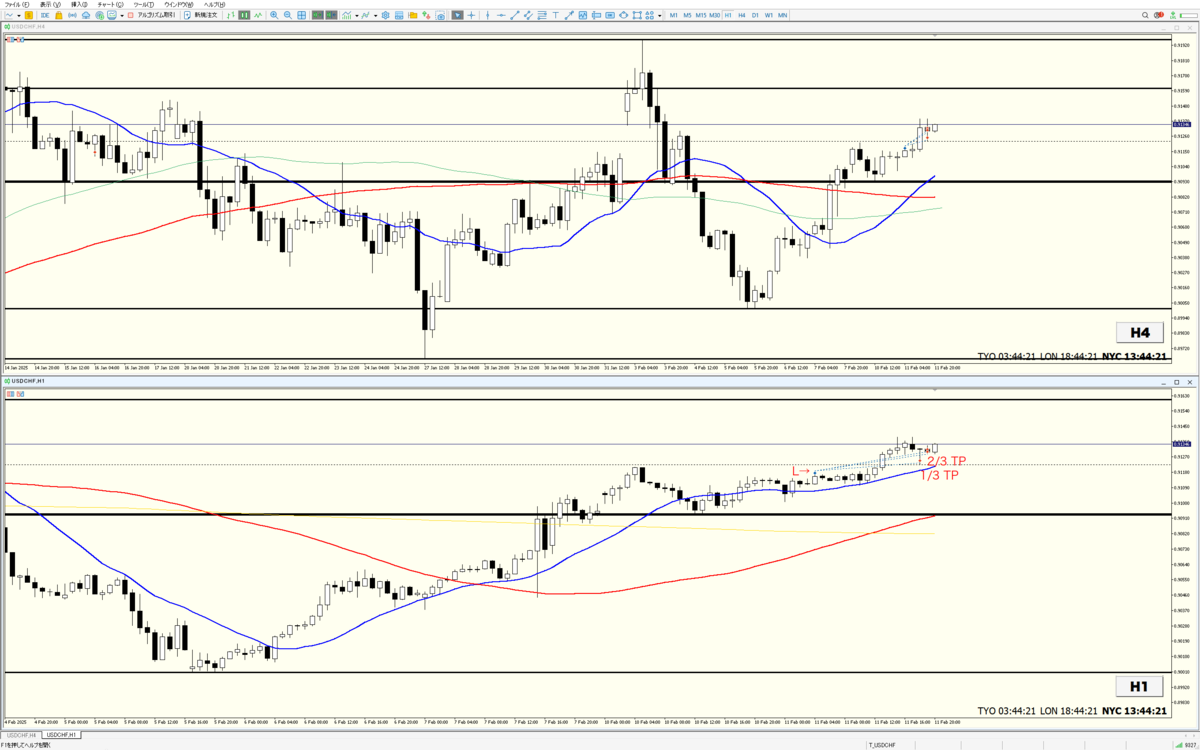Open the ツール (Tools) menu
The image size is (1200, 750).
[143, 5]
